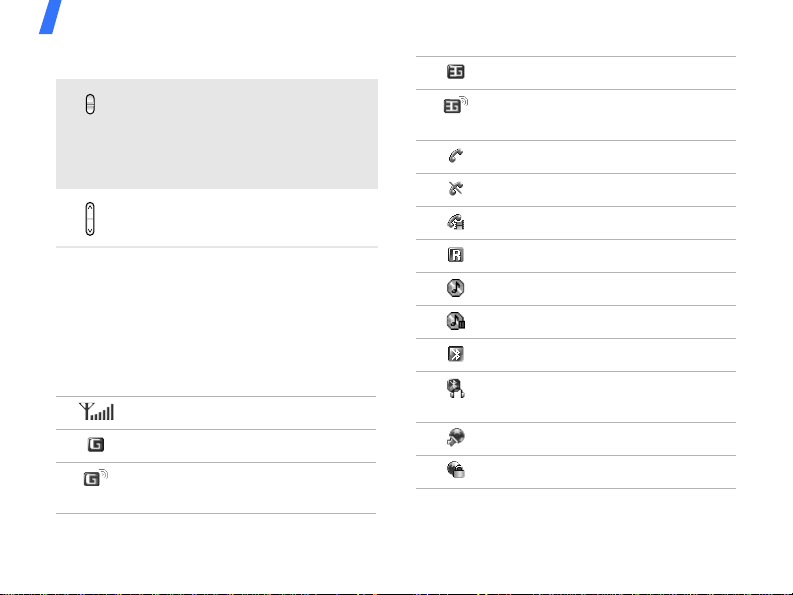Click the globe with arrow icon
The height and width of the screenshot is (595, 793).
pyautogui.click(x=456, y=437)
